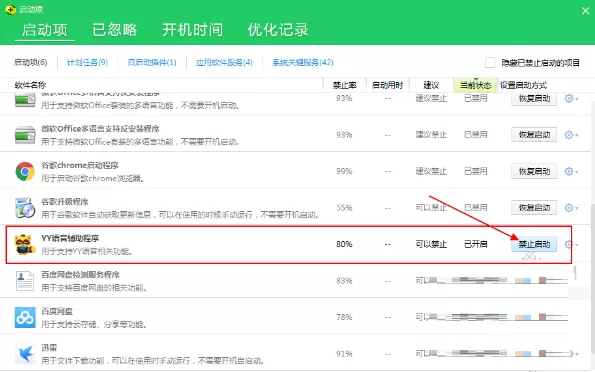595x372 pixels.
Task: Click the 软件名称 column header
Action: coord(30,85)
